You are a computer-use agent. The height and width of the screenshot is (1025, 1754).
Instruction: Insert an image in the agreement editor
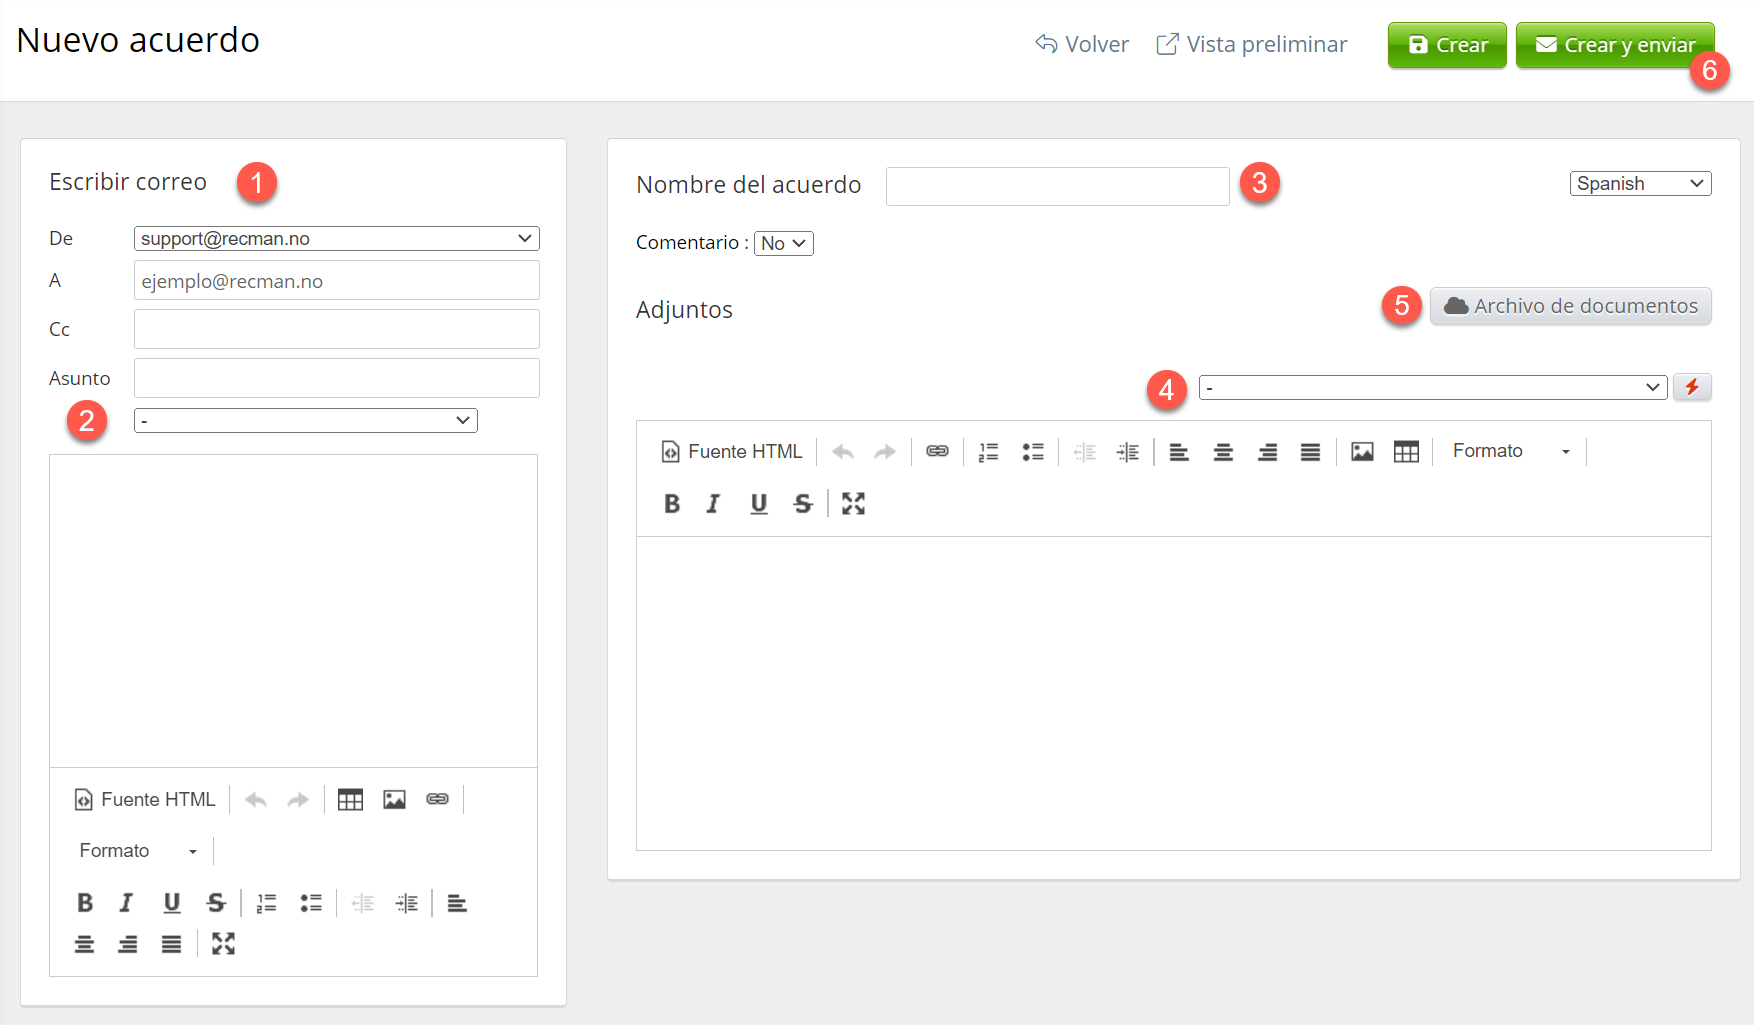point(1362,452)
